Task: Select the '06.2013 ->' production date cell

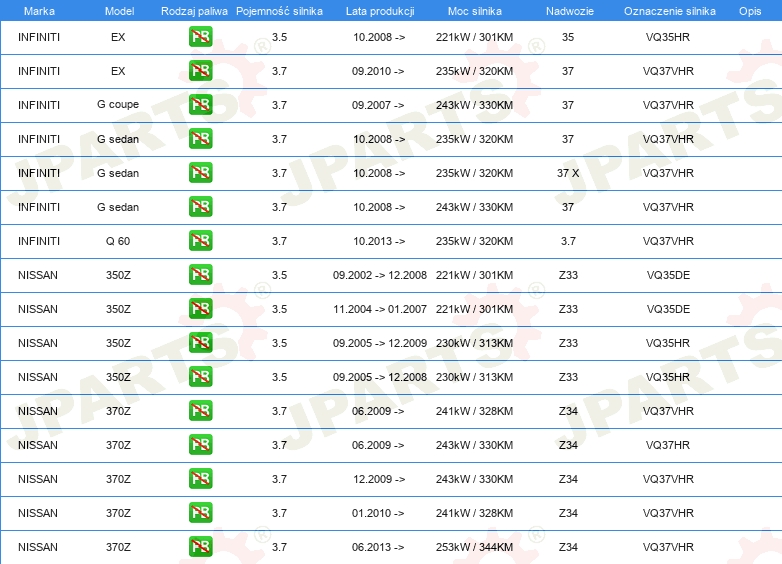Action: tap(378, 547)
